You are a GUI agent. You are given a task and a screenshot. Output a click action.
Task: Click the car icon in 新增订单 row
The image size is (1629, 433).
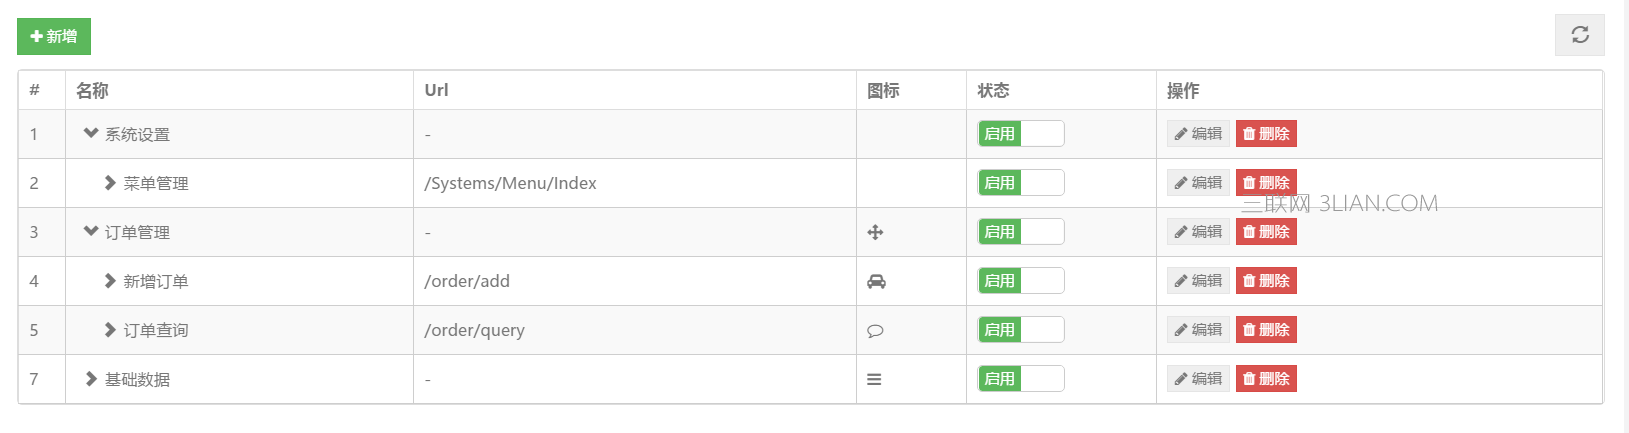point(876,281)
